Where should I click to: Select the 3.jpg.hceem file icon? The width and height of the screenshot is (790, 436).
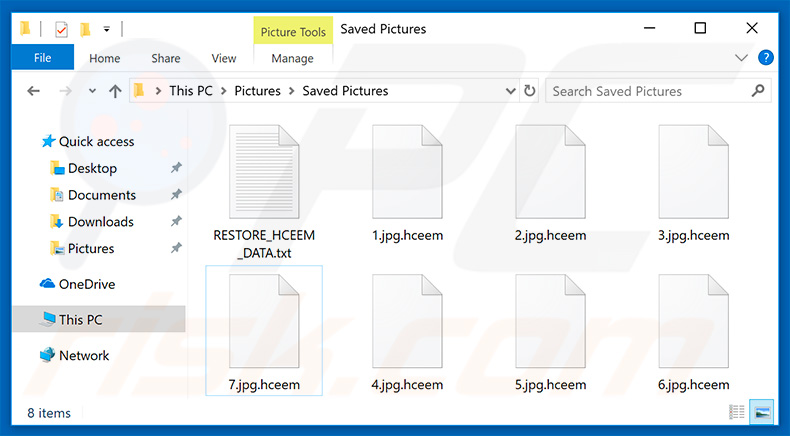click(693, 172)
